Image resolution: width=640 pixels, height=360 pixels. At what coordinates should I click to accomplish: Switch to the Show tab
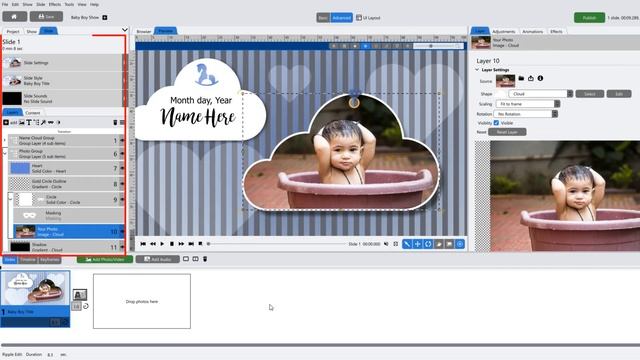(31, 31)
